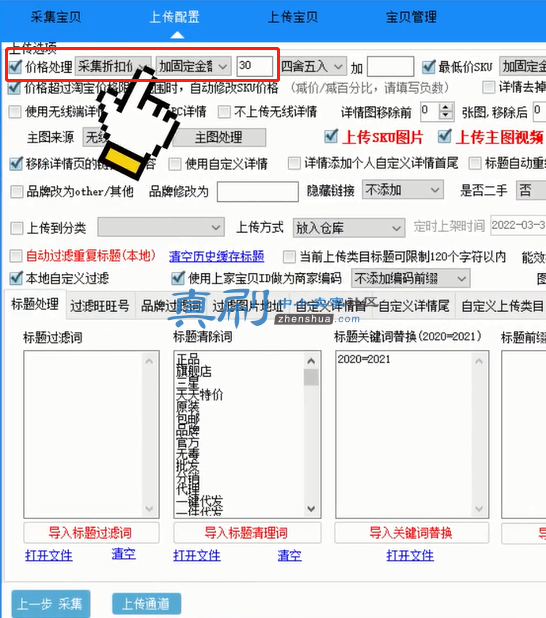The height and width of the screenshot is (618, 546).
Task: Click 打开文件 link under 关键词替换
Action: [410, 556]
